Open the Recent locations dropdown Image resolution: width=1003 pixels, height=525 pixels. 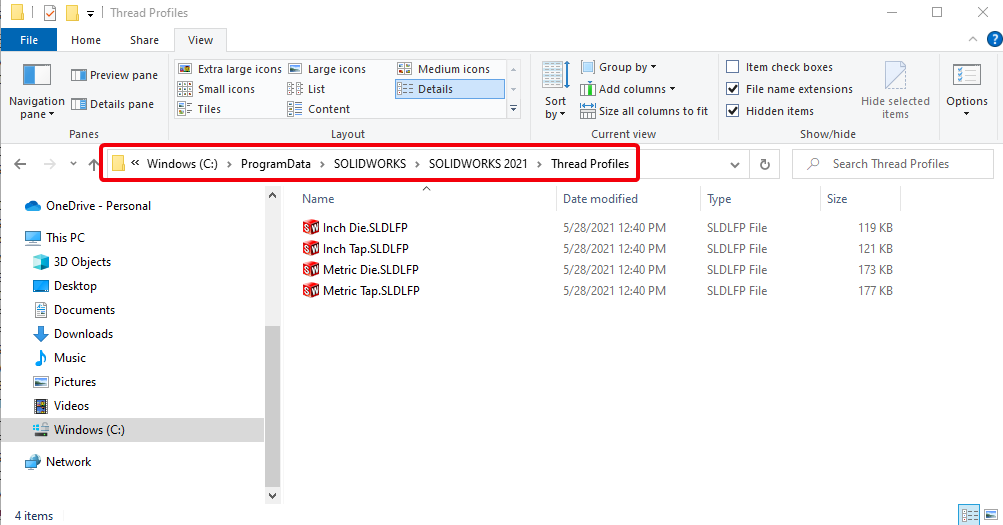pos(74,164)
